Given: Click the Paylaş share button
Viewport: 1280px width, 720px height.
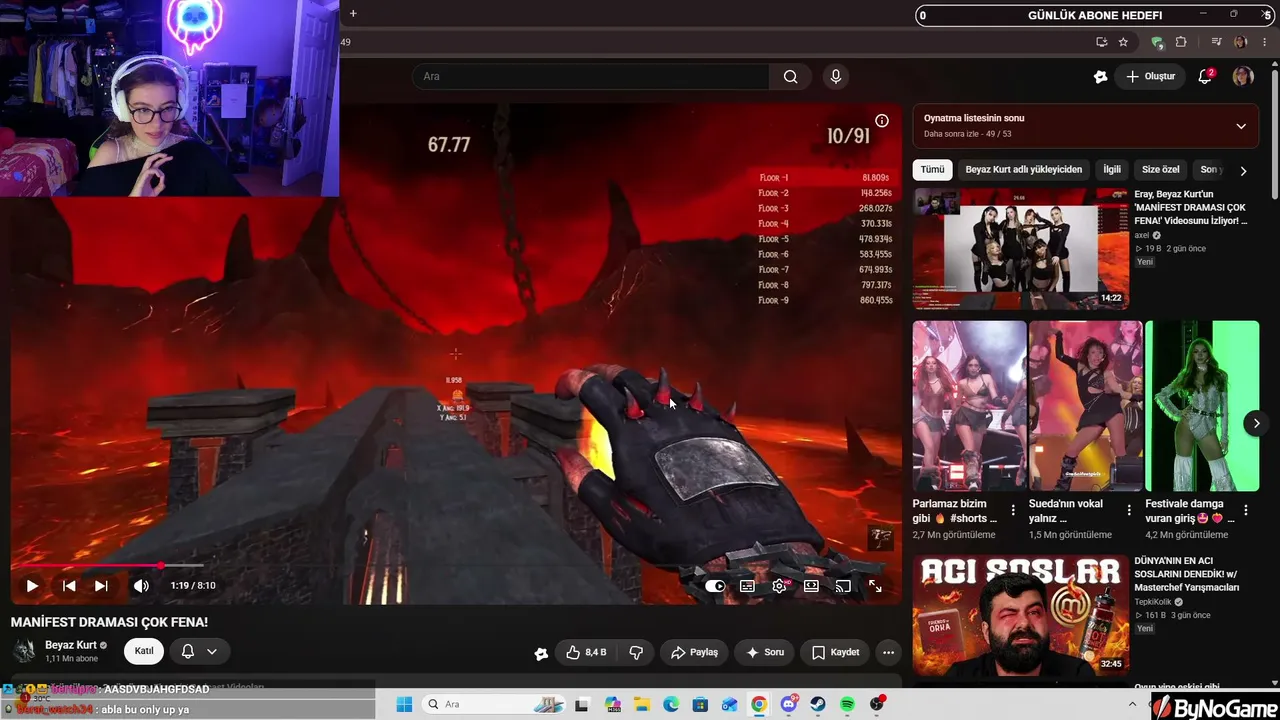Looking at the screenshot, I should point(694,652).
